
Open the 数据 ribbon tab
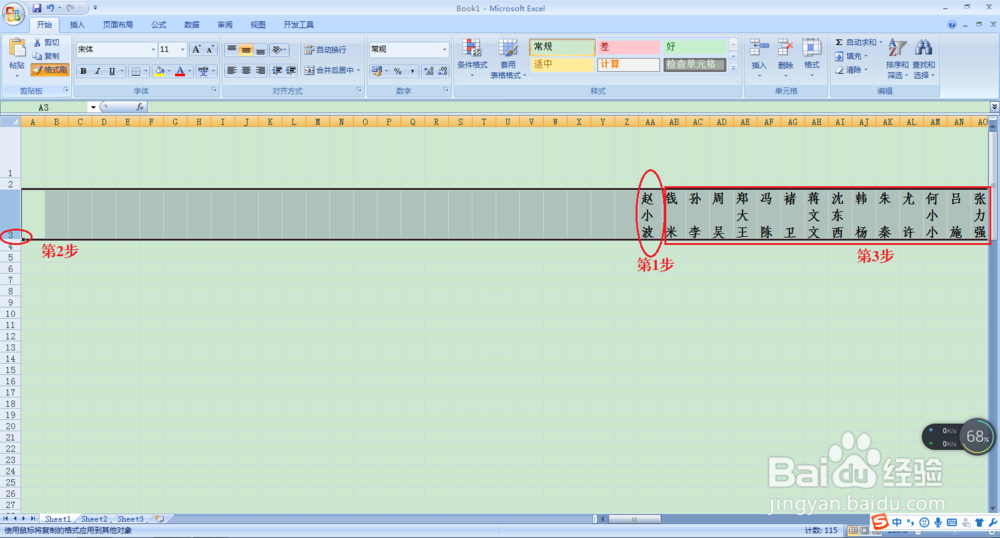(x=191, y=25)
